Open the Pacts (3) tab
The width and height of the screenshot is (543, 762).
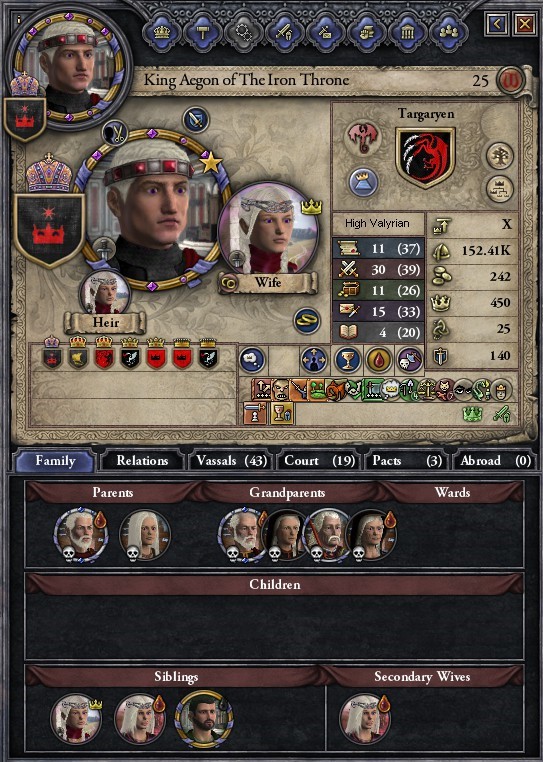407,461
